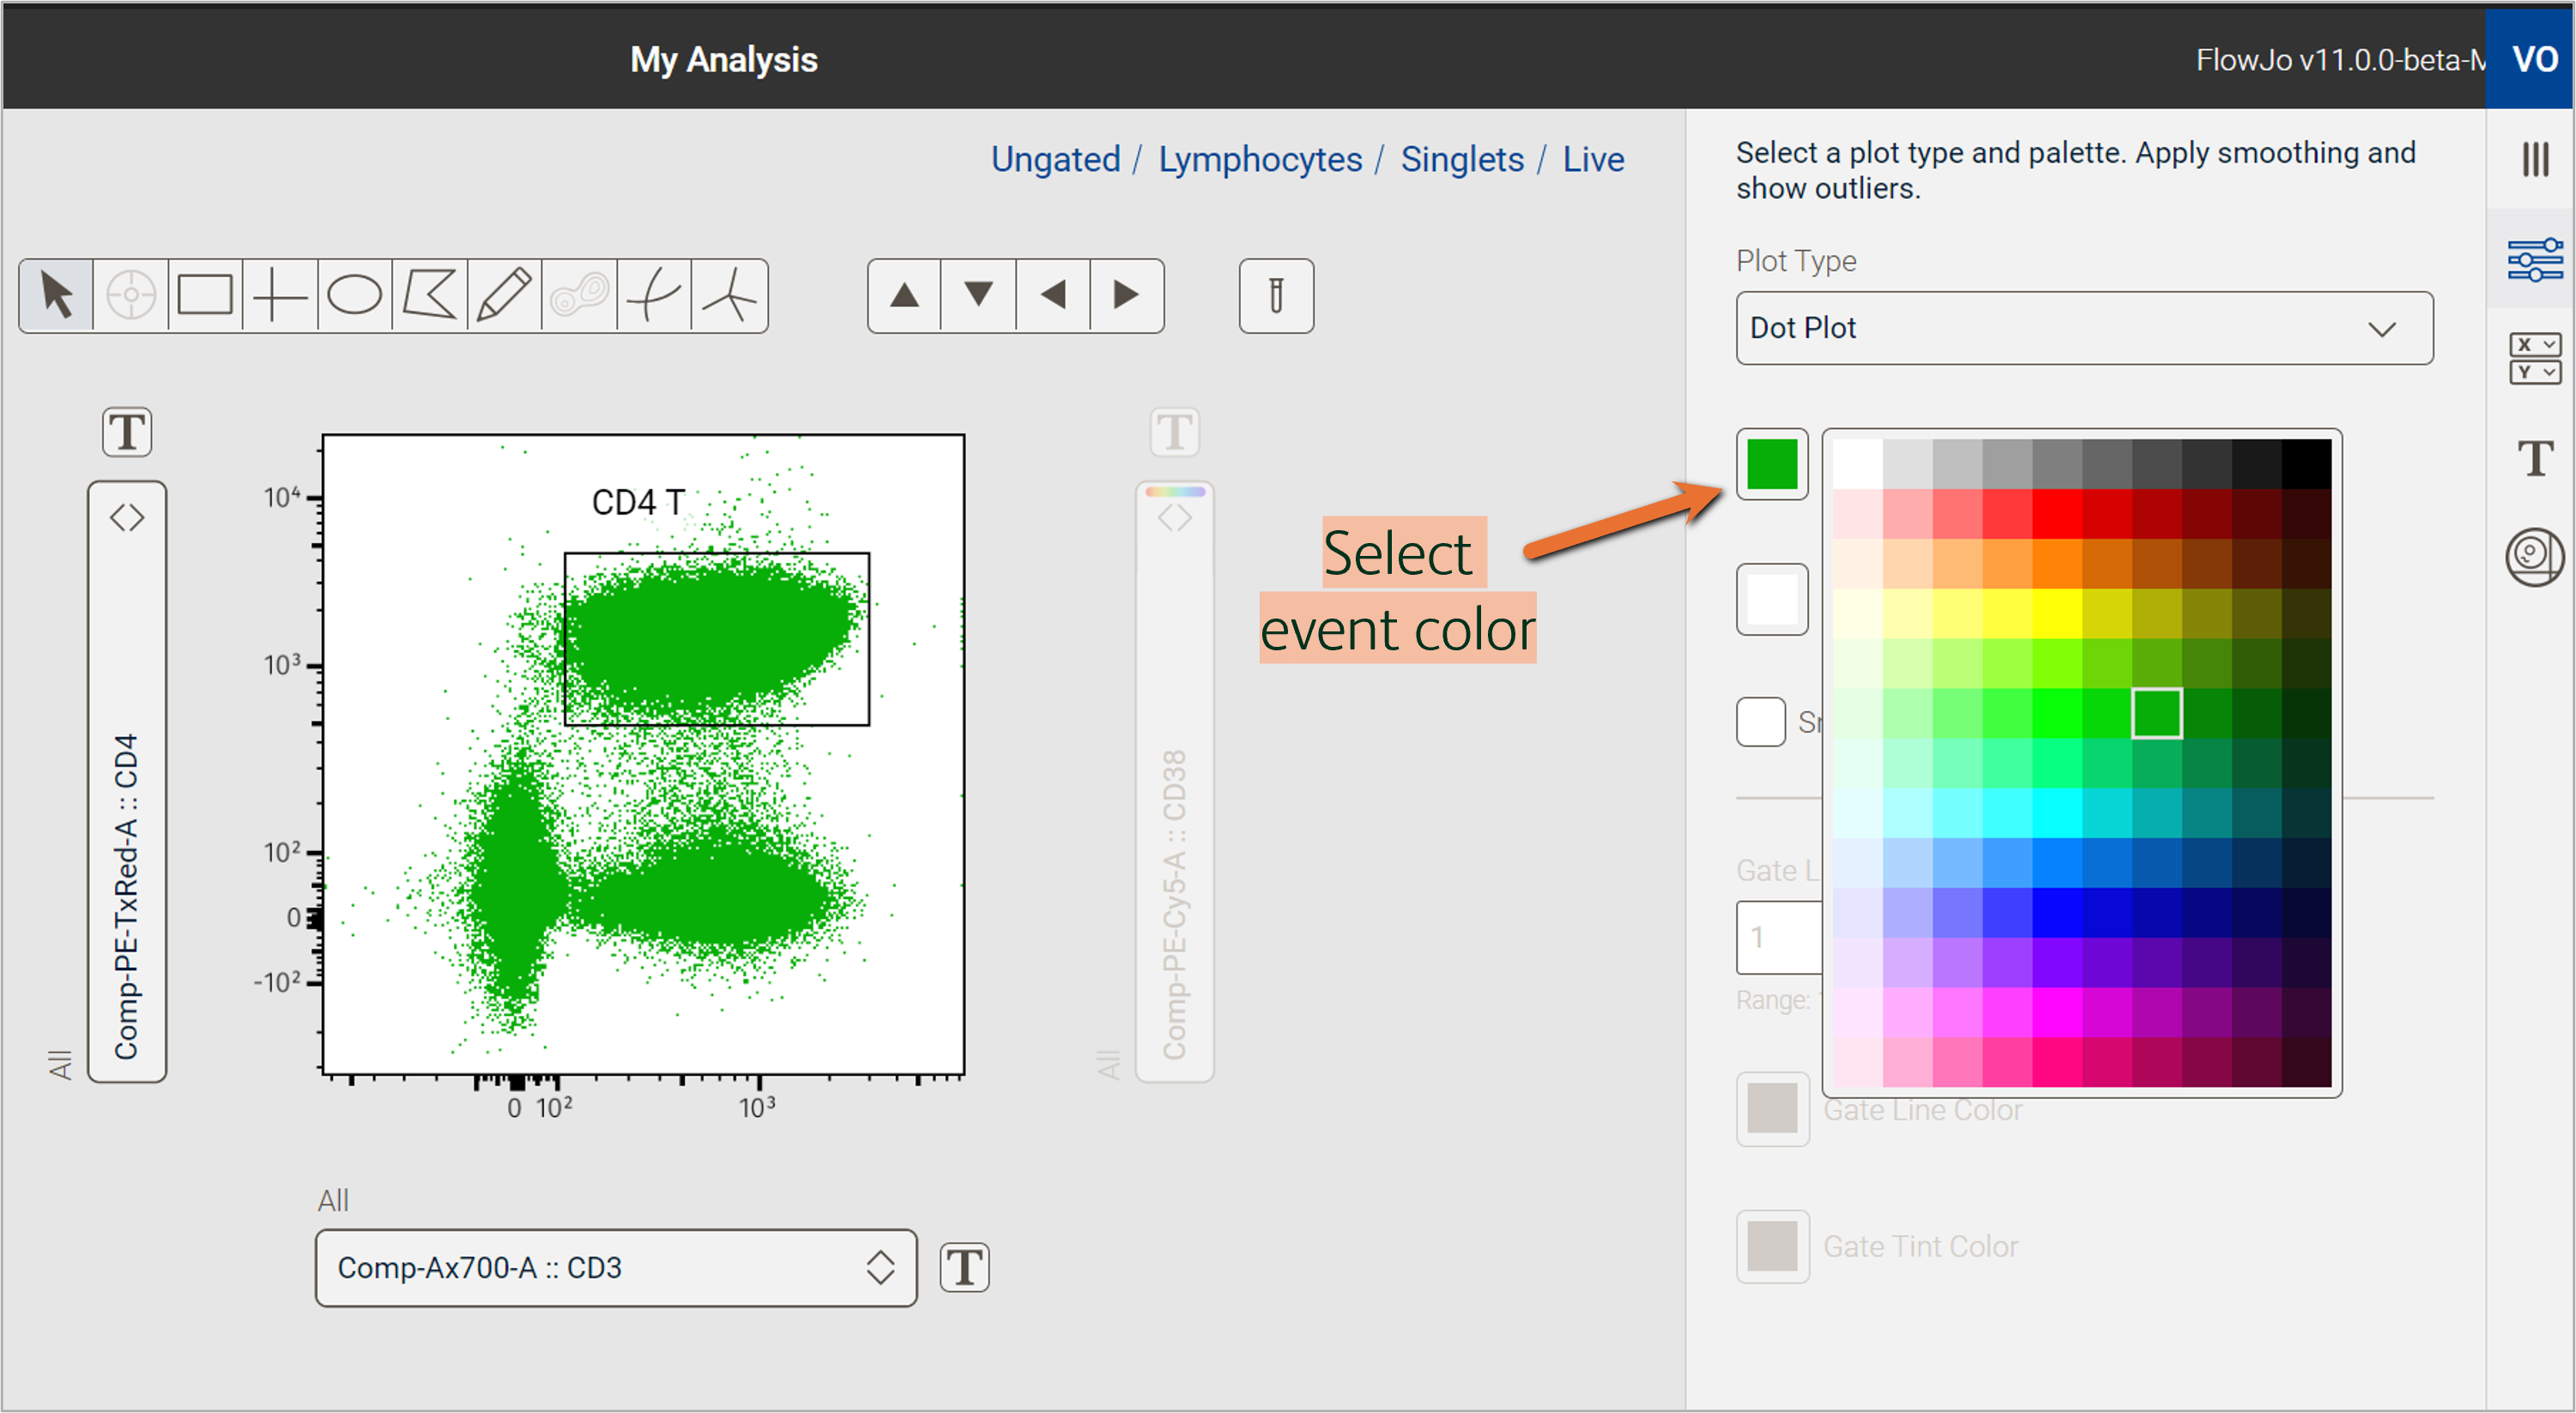Open the plot settings panel in the right sidebar
This screenshot has height=1413, width=2576.
point(2534,258)
